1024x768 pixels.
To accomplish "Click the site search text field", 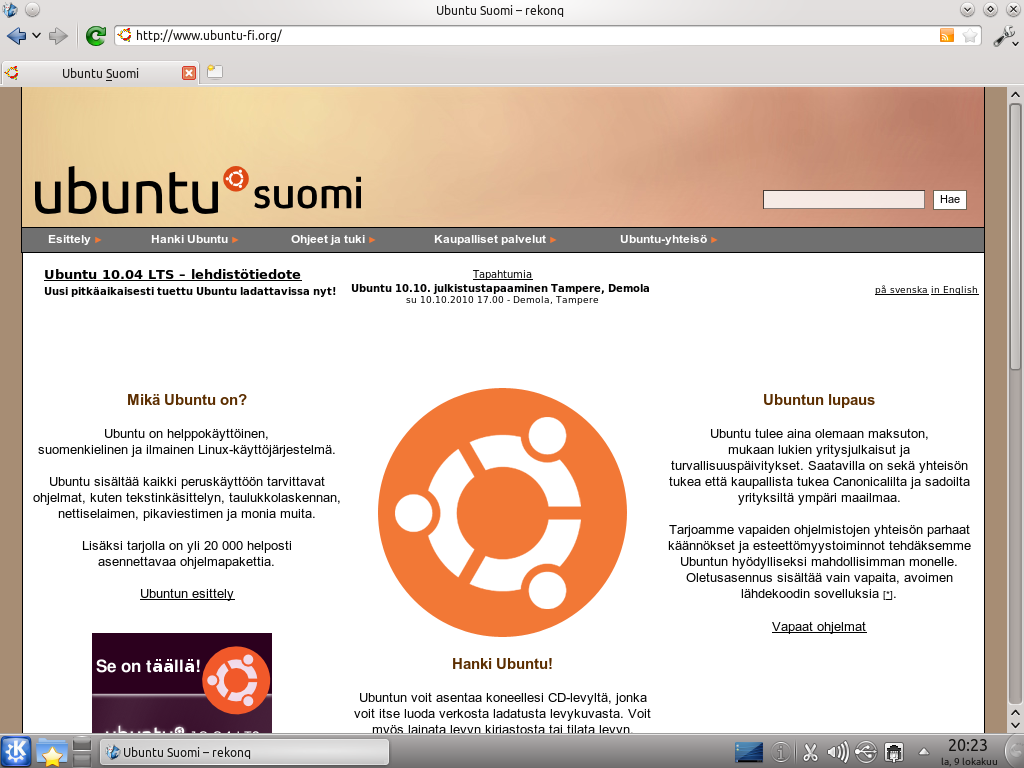I will [x=843, y=200].
